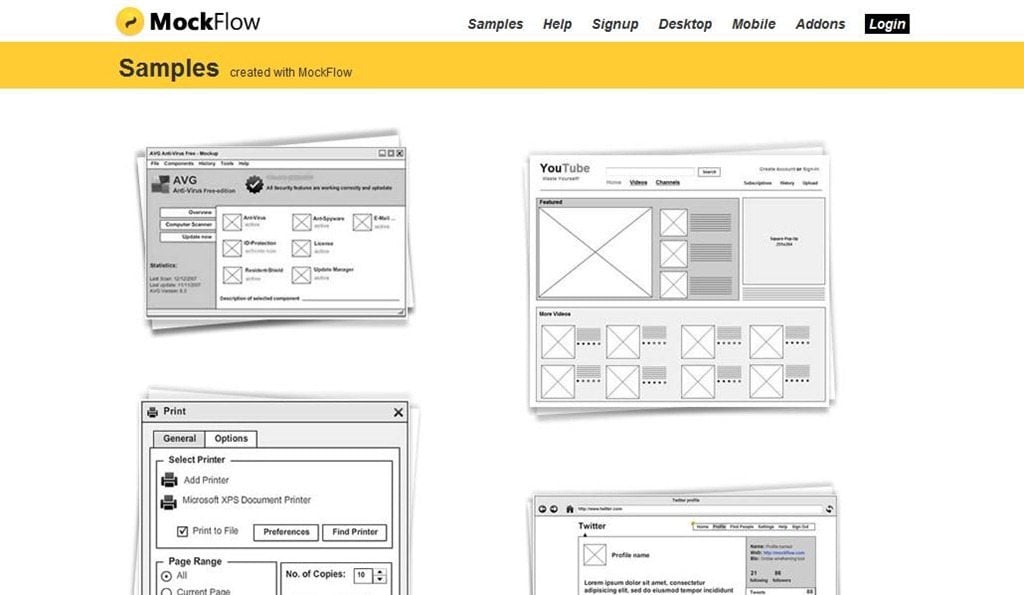Click the Login button
Image resolution: width=1024 pixels, height=595 pixels.
click(x=886, y=24)
